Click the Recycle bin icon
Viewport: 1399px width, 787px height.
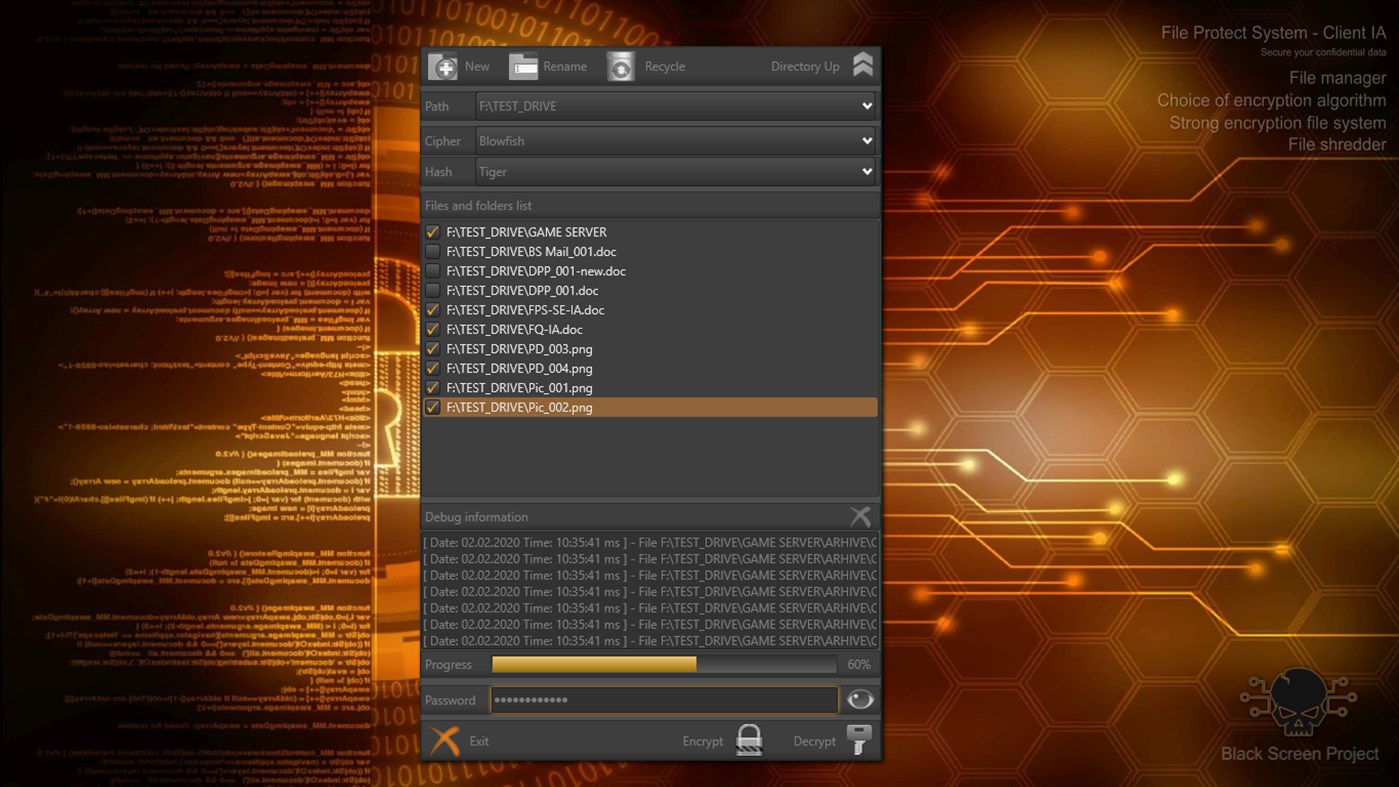(x=620, y=66)
